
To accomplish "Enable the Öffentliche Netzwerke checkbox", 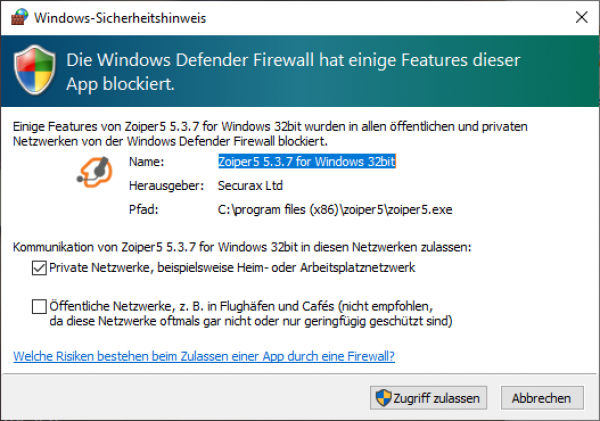I will [x=39, y=307].
